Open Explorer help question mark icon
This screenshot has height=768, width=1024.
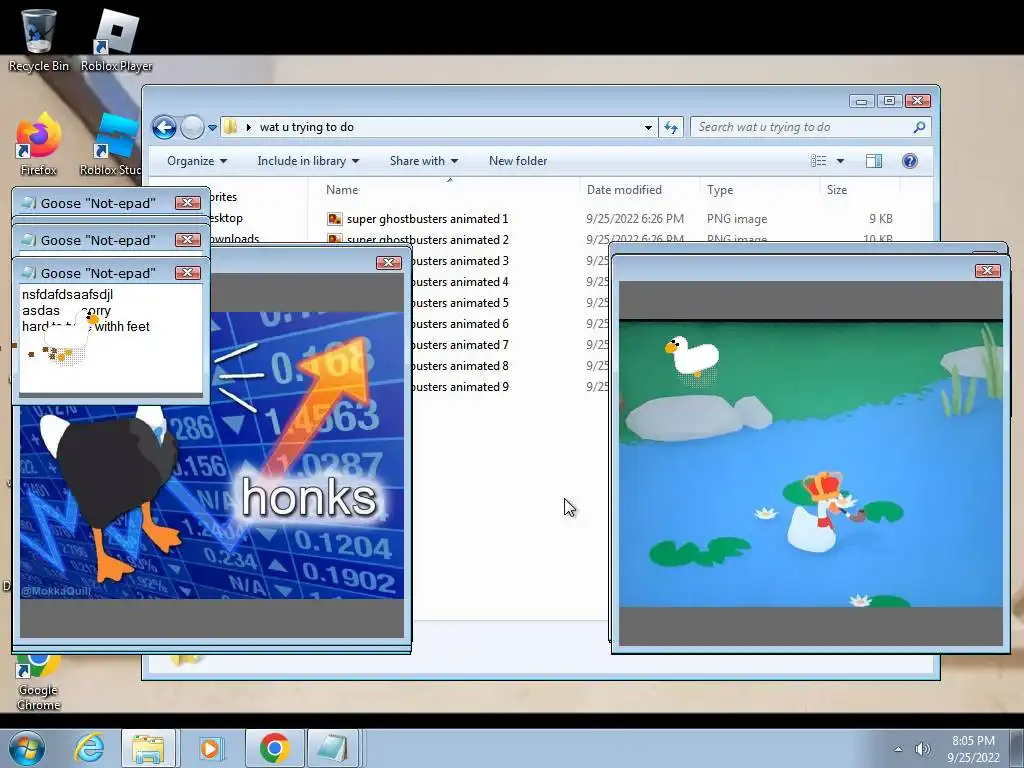(x=910, y=161)
